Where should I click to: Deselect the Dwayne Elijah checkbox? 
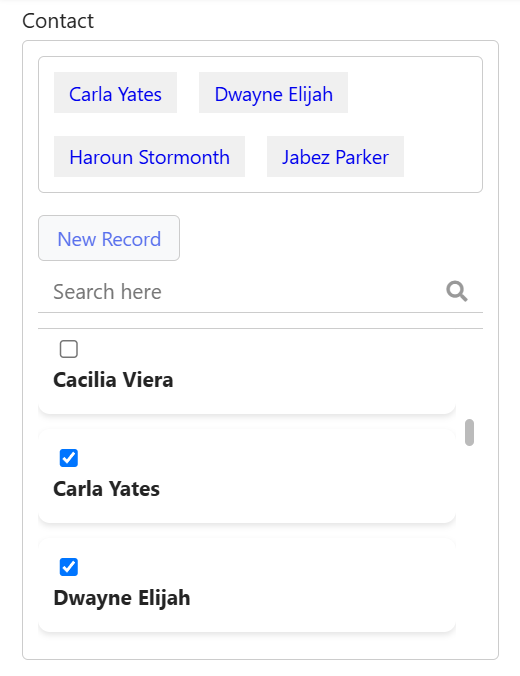click(69, 567)
